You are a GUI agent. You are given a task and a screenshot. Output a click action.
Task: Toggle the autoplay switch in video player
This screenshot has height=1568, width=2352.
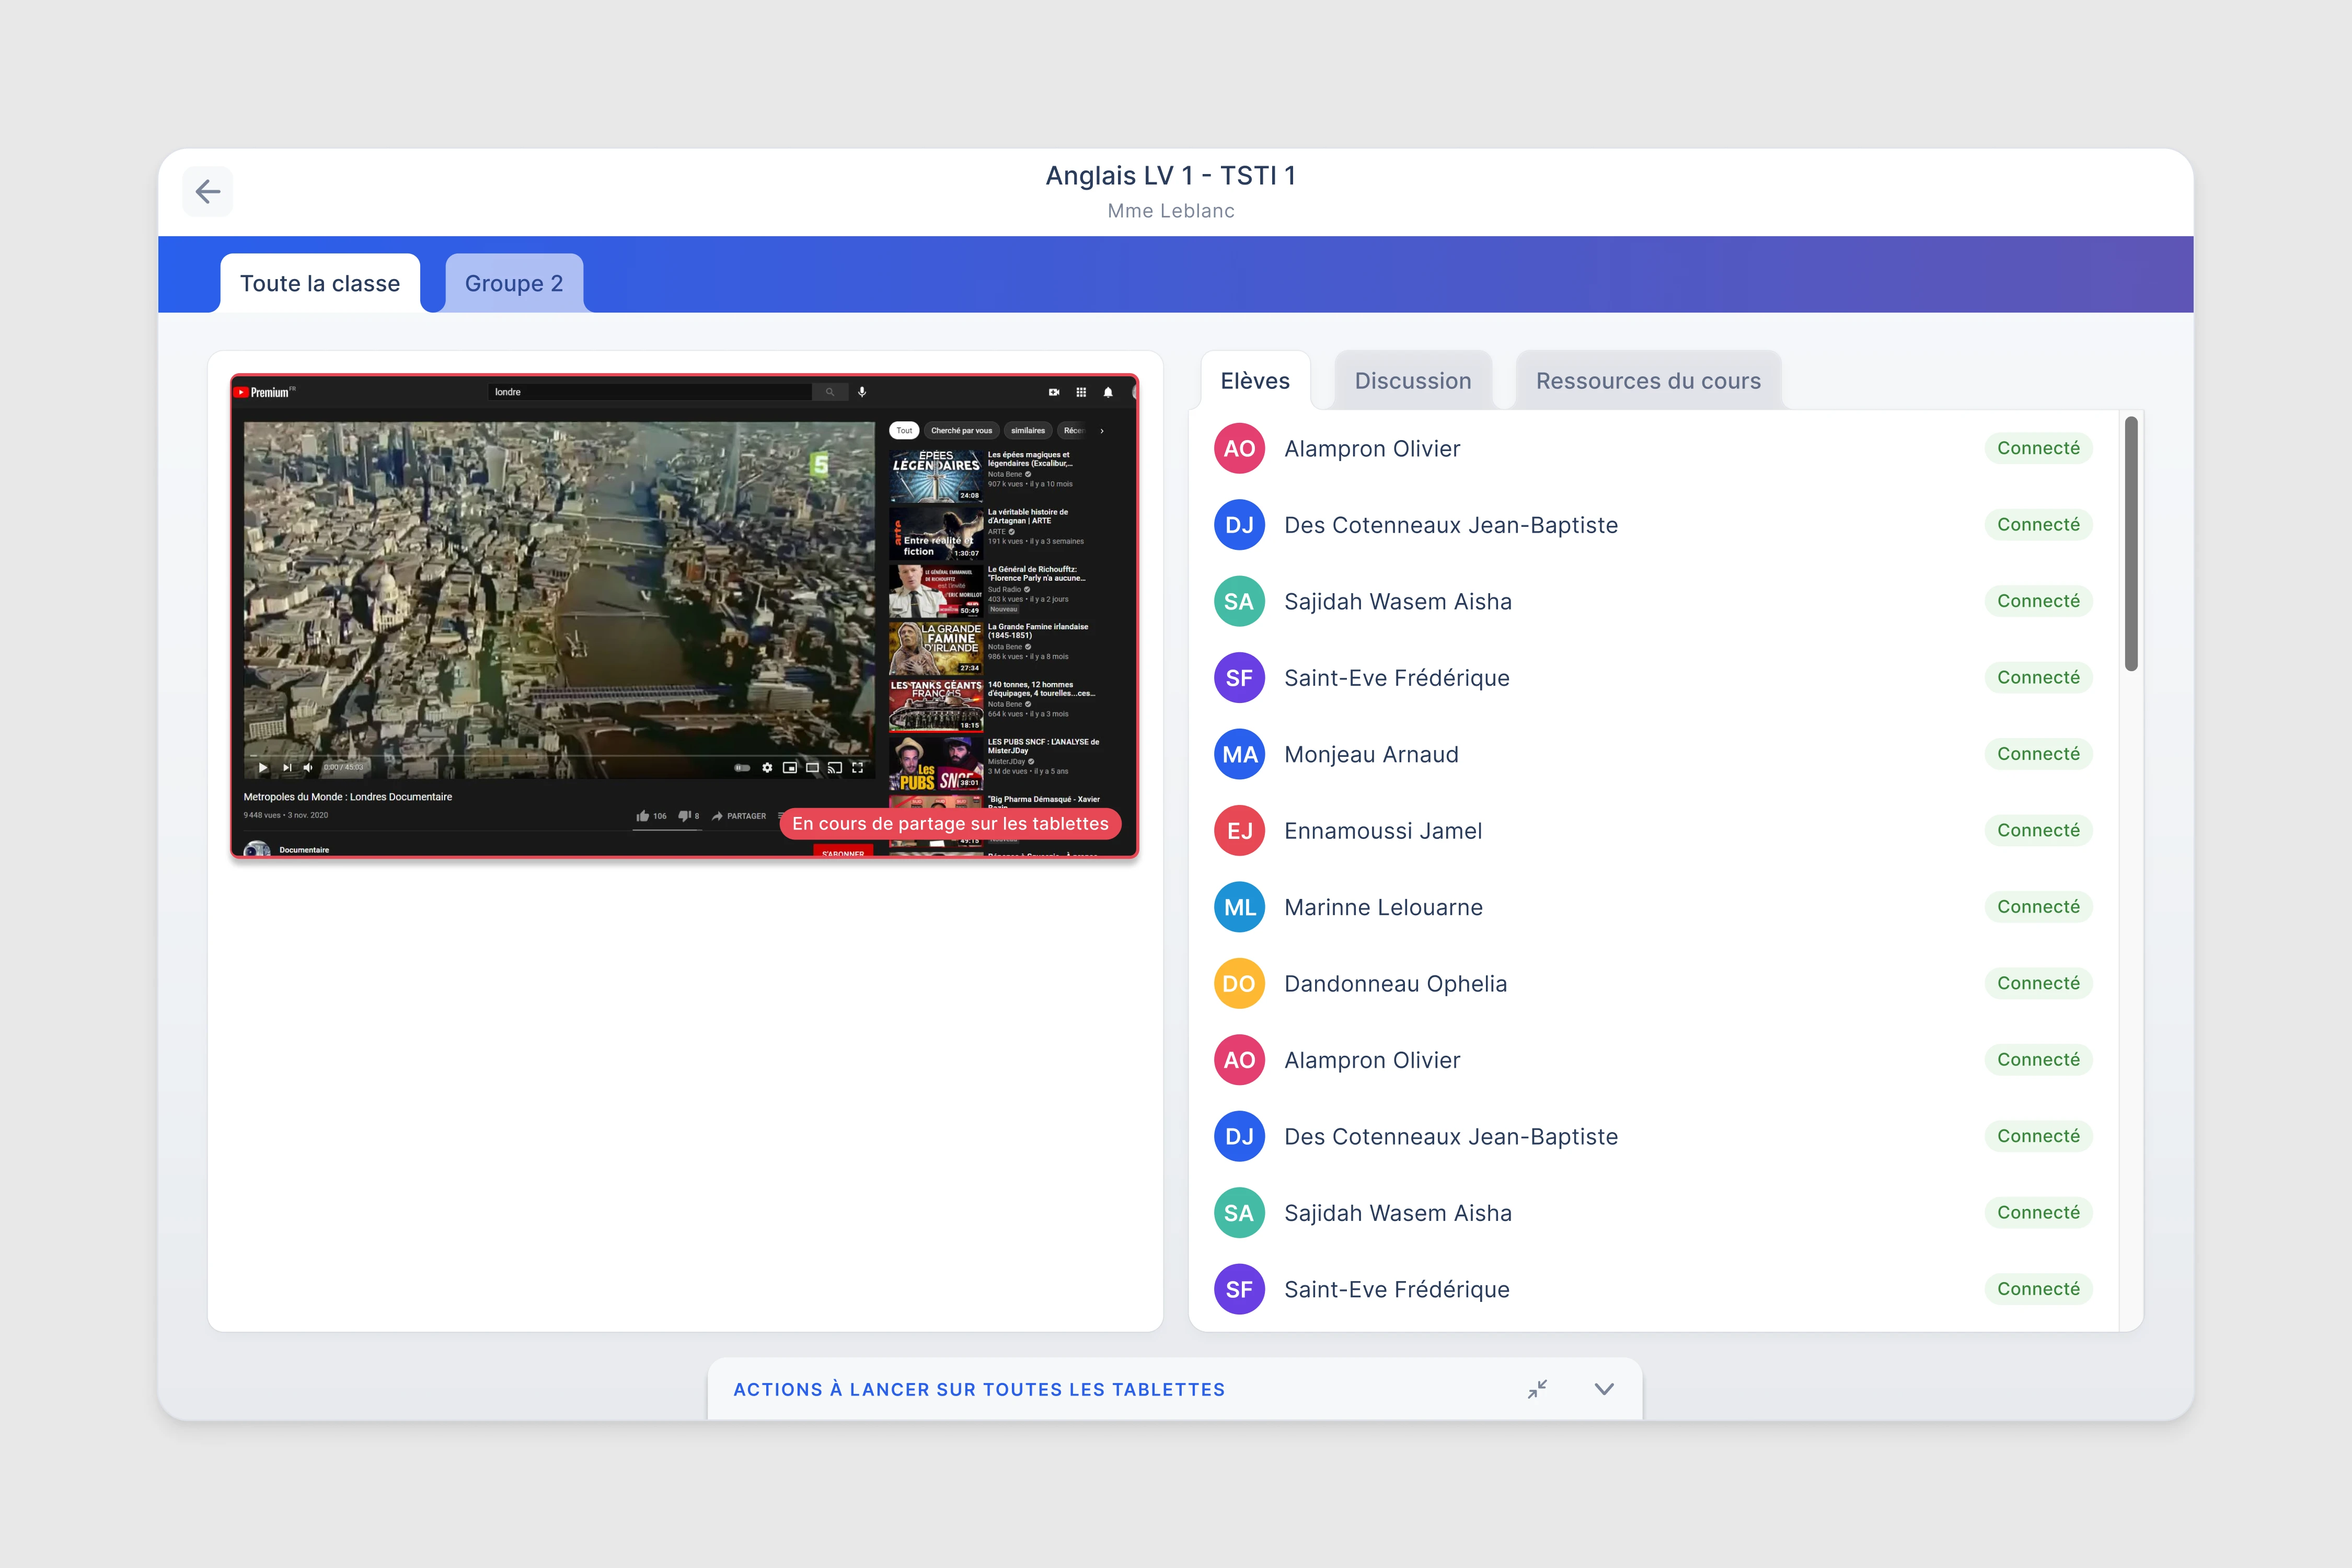pos(742,768)
